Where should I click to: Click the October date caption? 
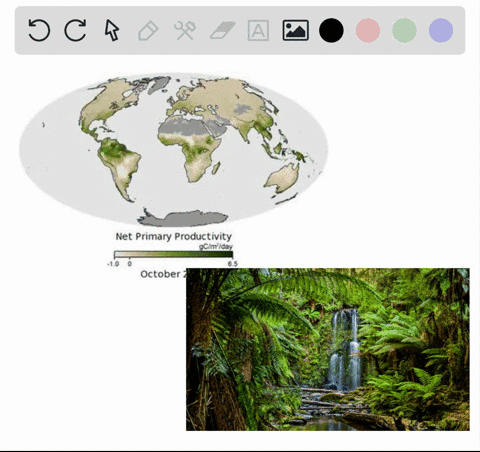pyautogui.click(x=163, y=274)
